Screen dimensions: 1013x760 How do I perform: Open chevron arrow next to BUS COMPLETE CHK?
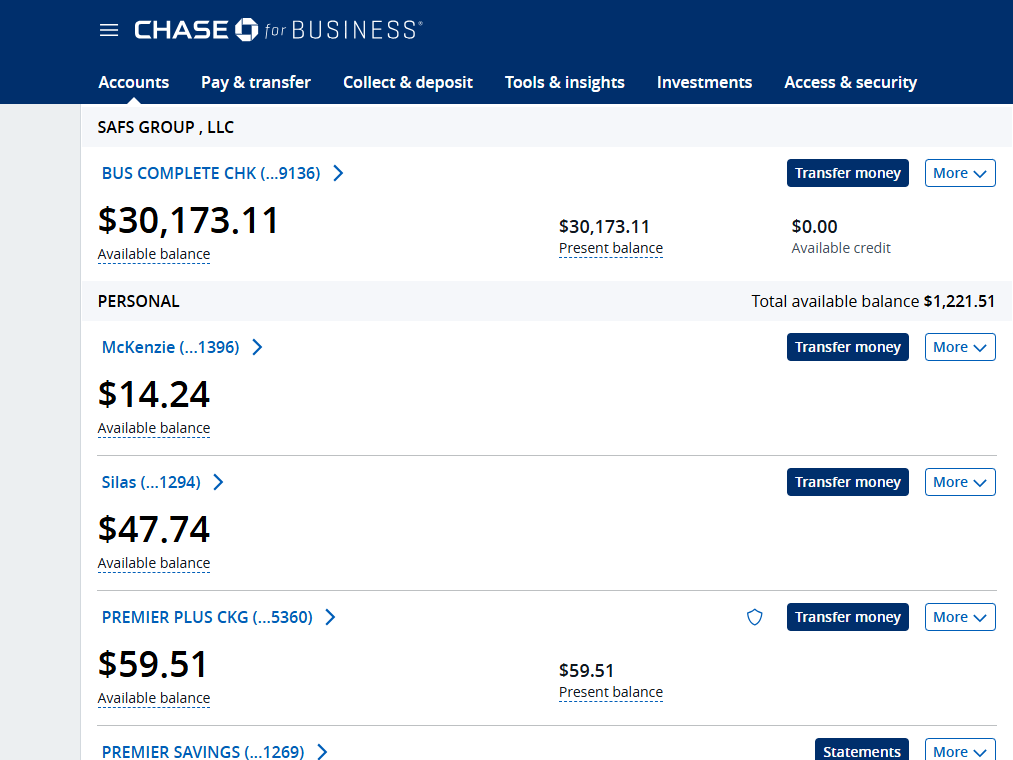point(338,173)
